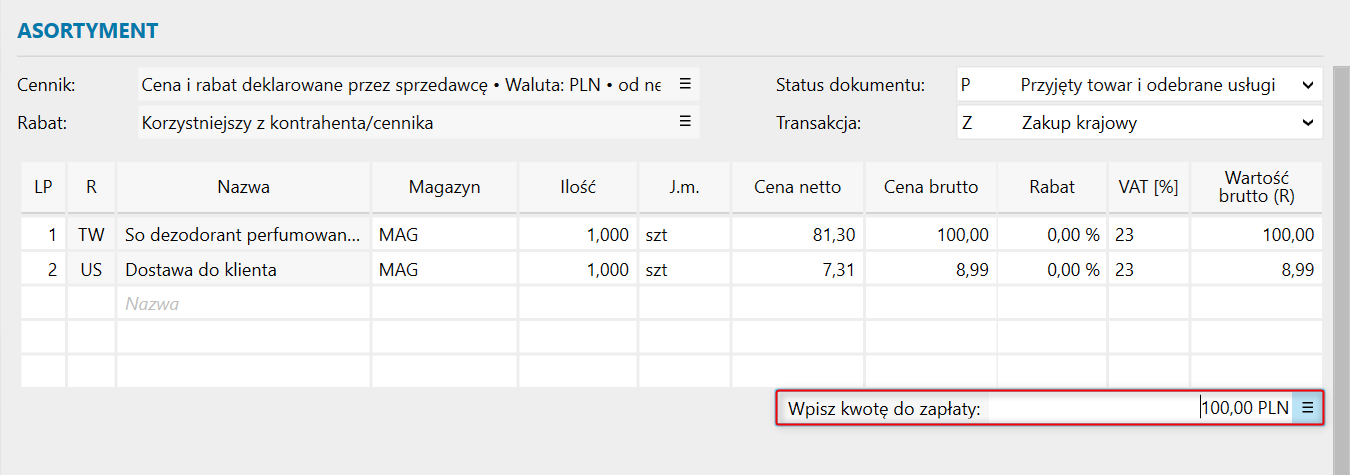
Task: Click the Rabat discount type field
Action: pyautogui.click(x=402, y=123)
